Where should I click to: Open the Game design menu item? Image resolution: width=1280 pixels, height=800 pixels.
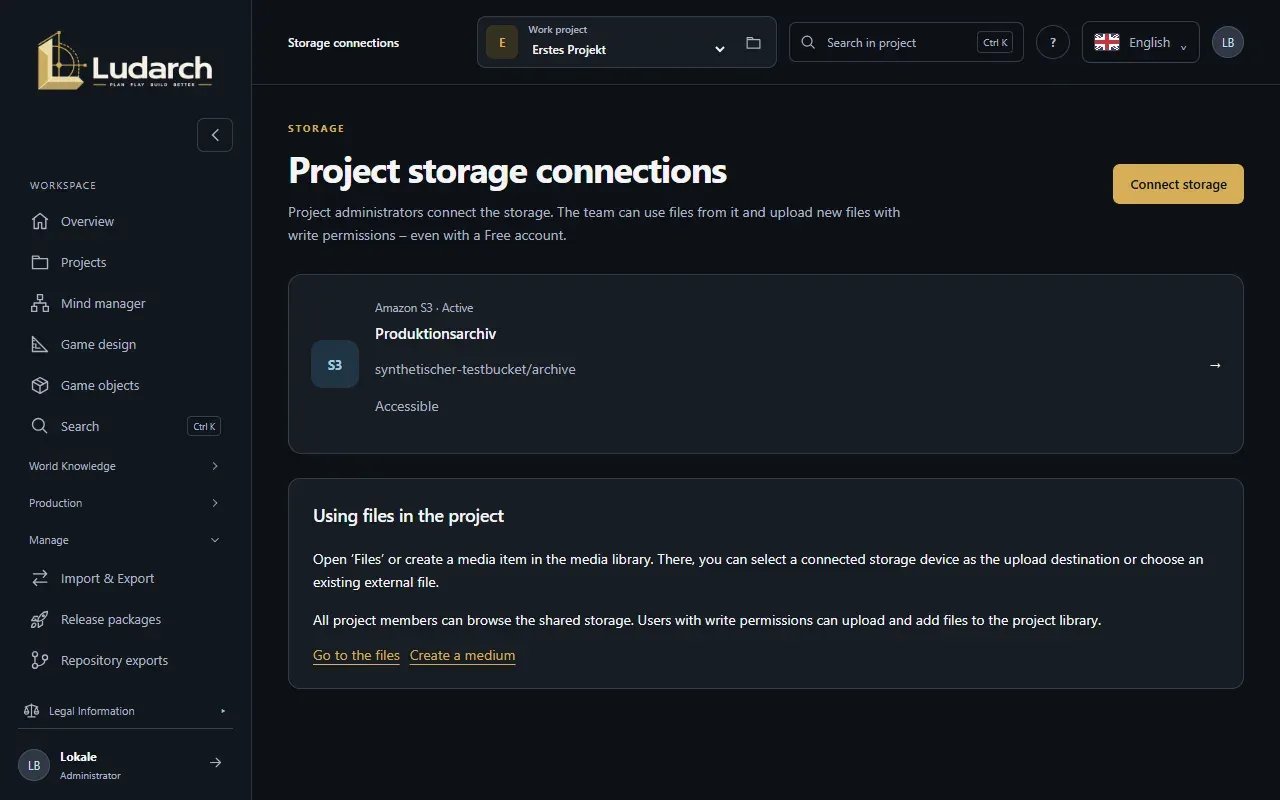125,344
